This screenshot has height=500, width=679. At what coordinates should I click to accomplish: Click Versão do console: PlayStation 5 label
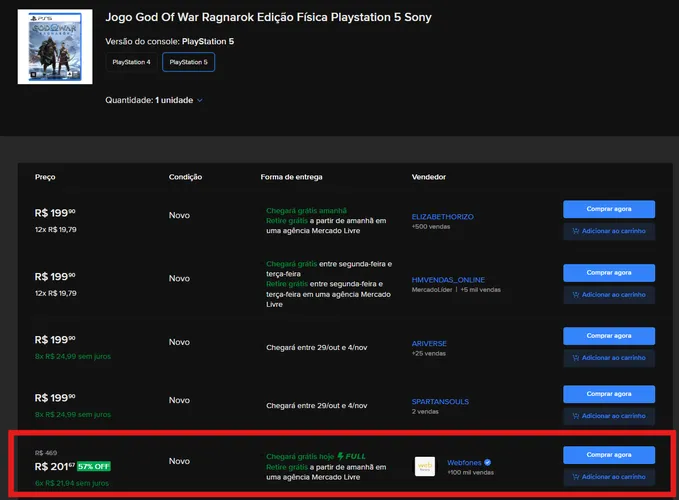point(170,42)
